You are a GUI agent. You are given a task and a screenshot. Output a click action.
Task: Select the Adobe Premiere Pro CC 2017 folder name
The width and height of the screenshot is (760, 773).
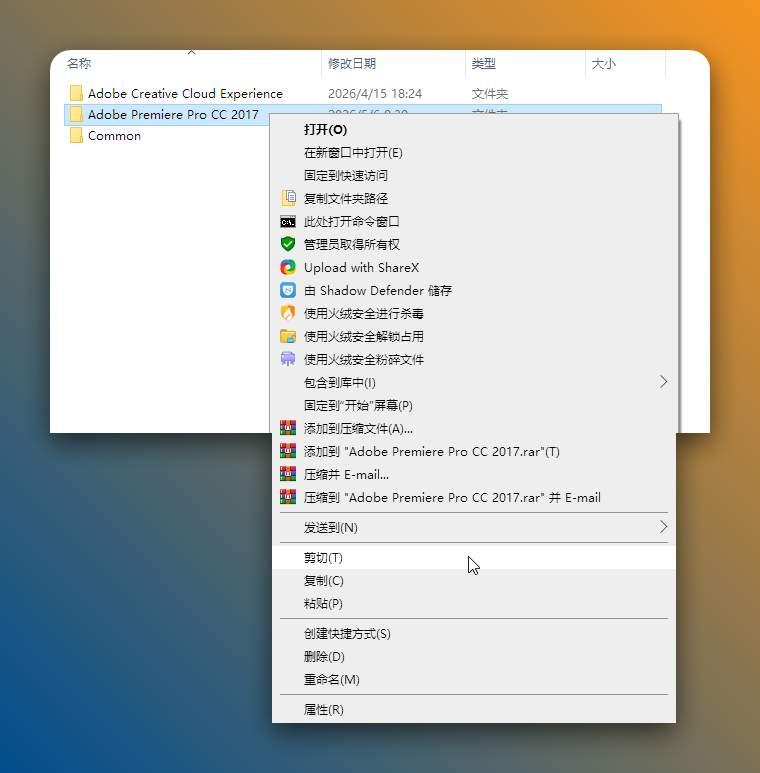(x=173, y=114)
